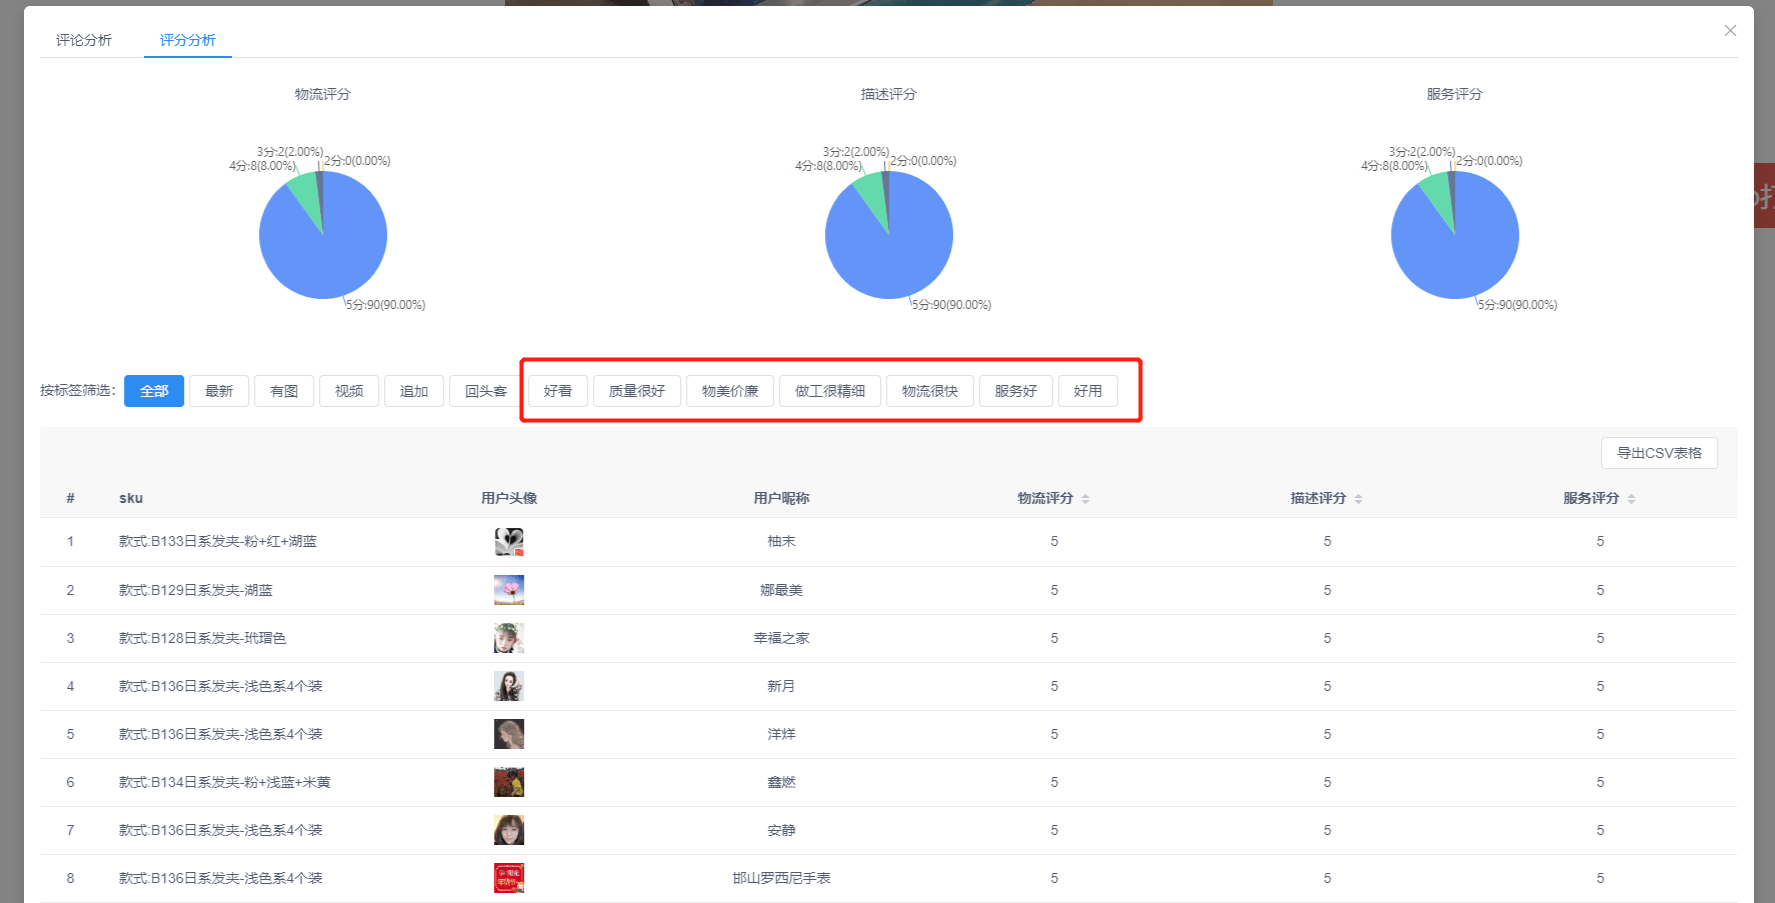Switch to the 评论分析 tab
This screenshot has width=1775, height=903.
coord(84,40)
